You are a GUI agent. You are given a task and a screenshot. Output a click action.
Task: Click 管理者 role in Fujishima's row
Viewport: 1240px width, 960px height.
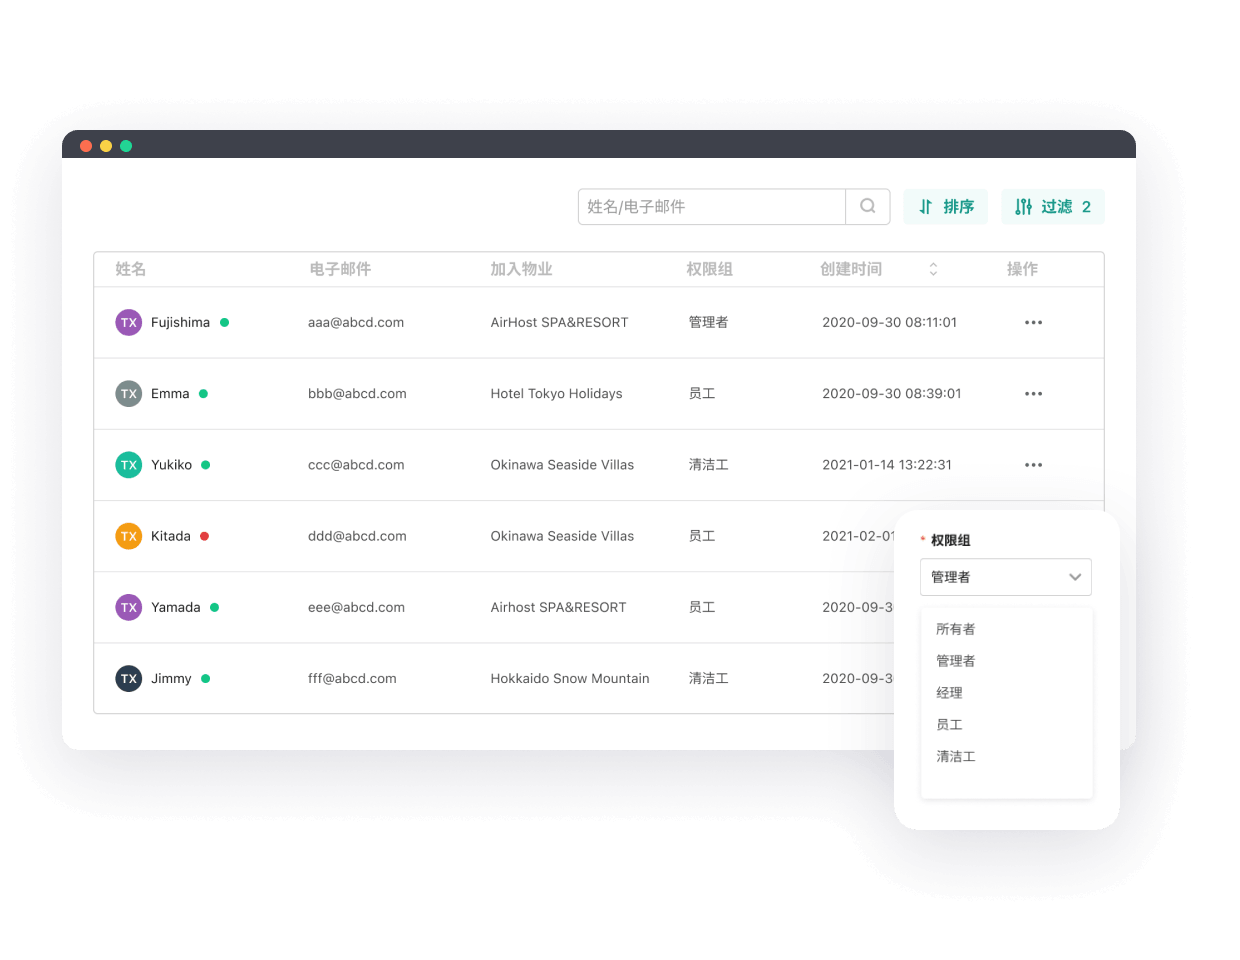708,323
